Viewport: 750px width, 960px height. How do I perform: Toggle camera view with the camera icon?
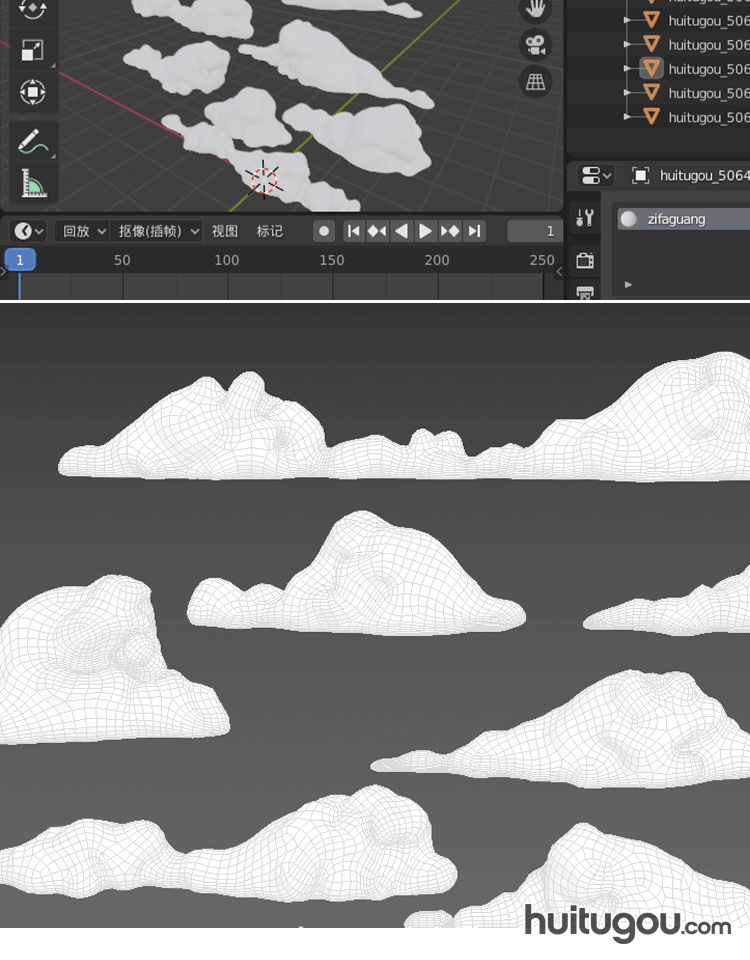click(x=536, y=45)
